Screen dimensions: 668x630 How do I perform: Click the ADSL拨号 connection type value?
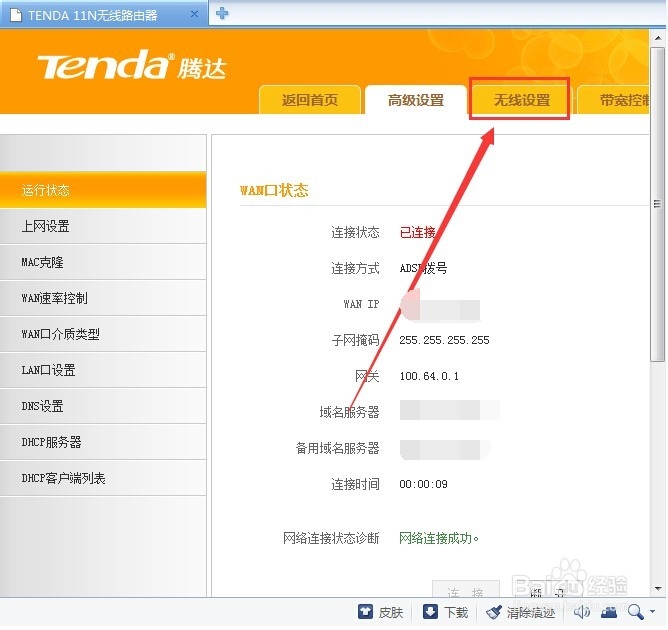[423, 268]
